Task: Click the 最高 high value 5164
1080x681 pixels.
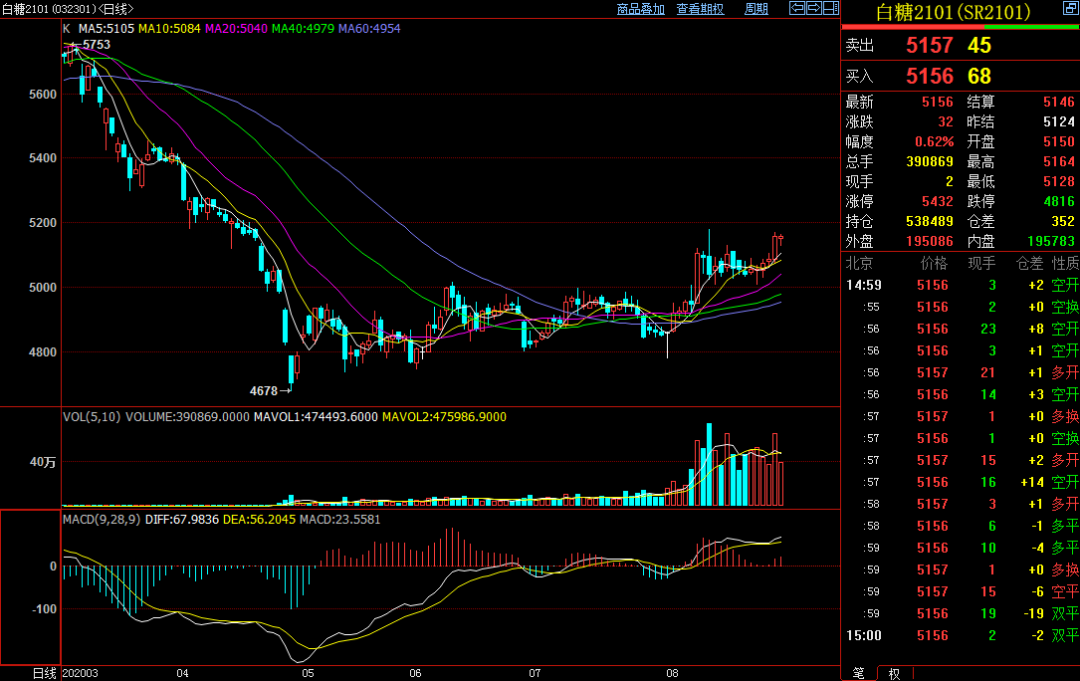Action: tap(1059, 162)
